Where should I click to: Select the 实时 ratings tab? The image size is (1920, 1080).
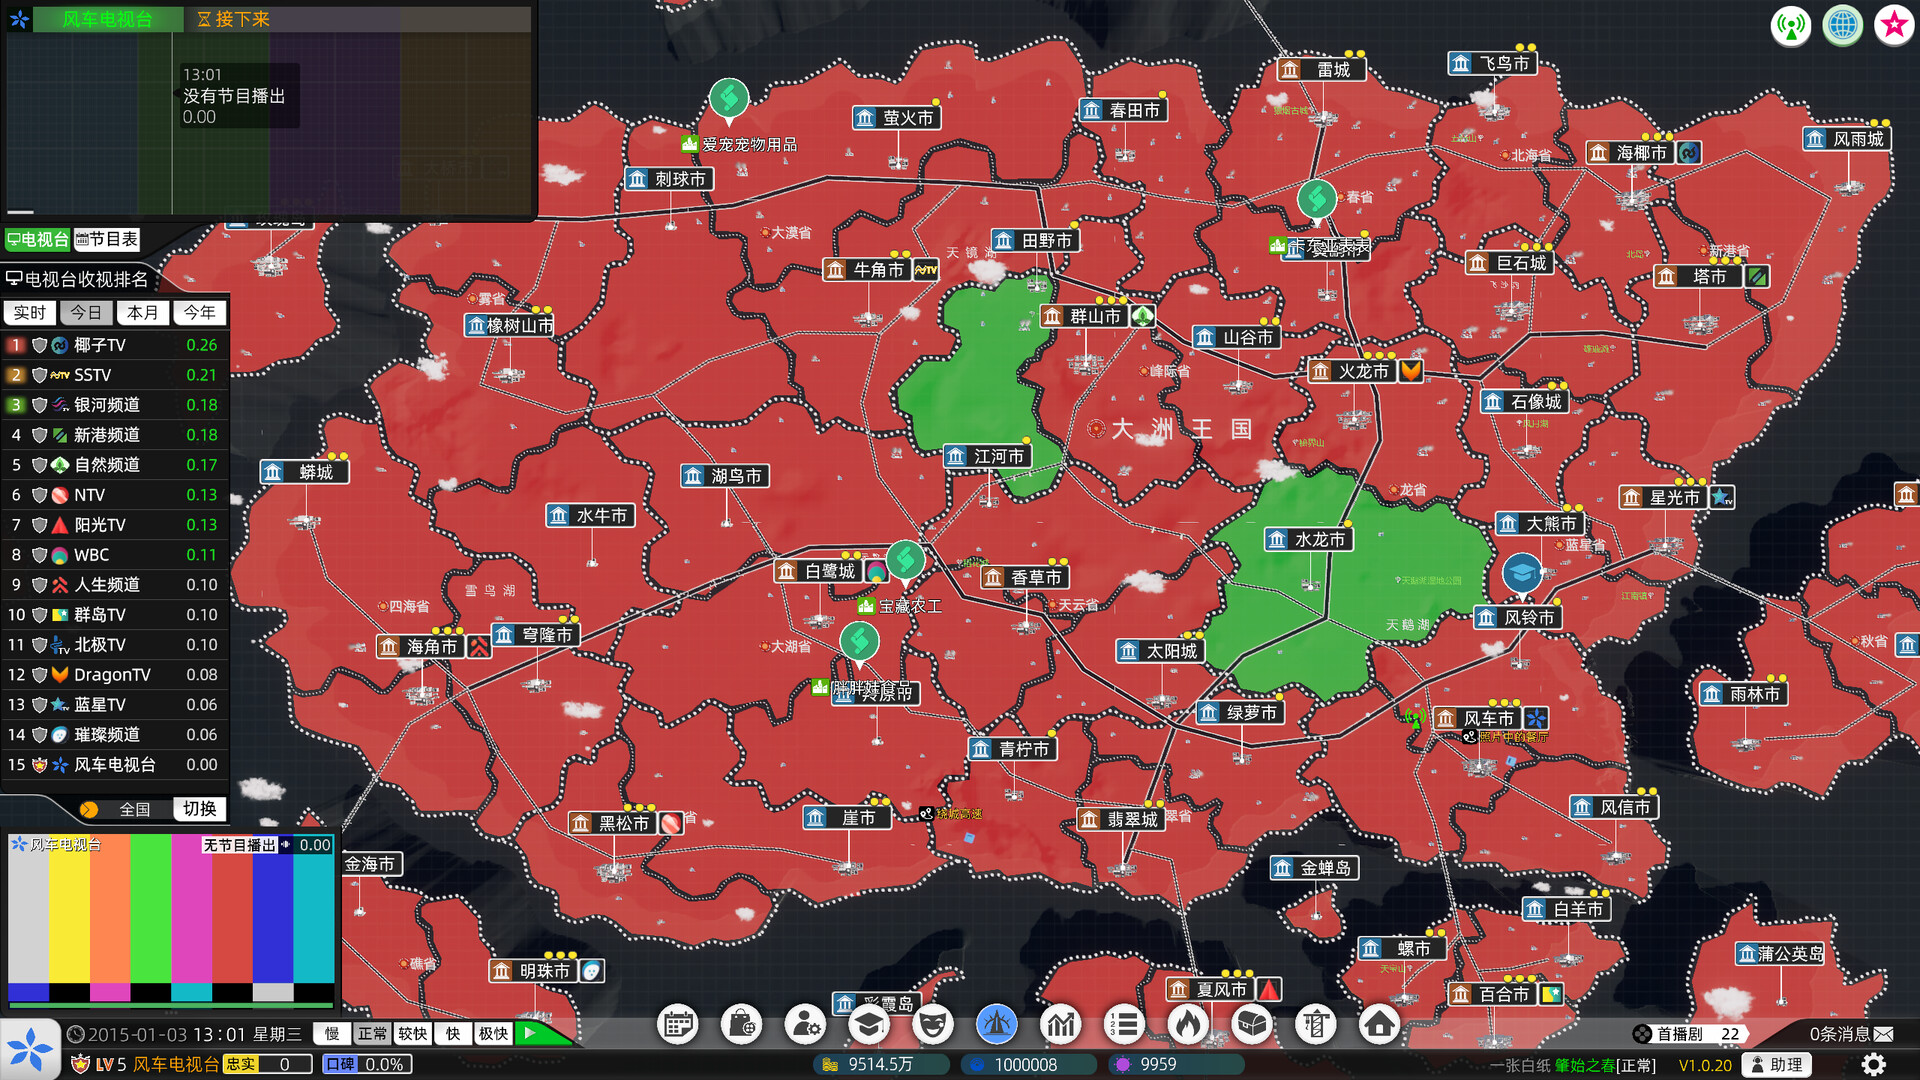tap(29, 313)
